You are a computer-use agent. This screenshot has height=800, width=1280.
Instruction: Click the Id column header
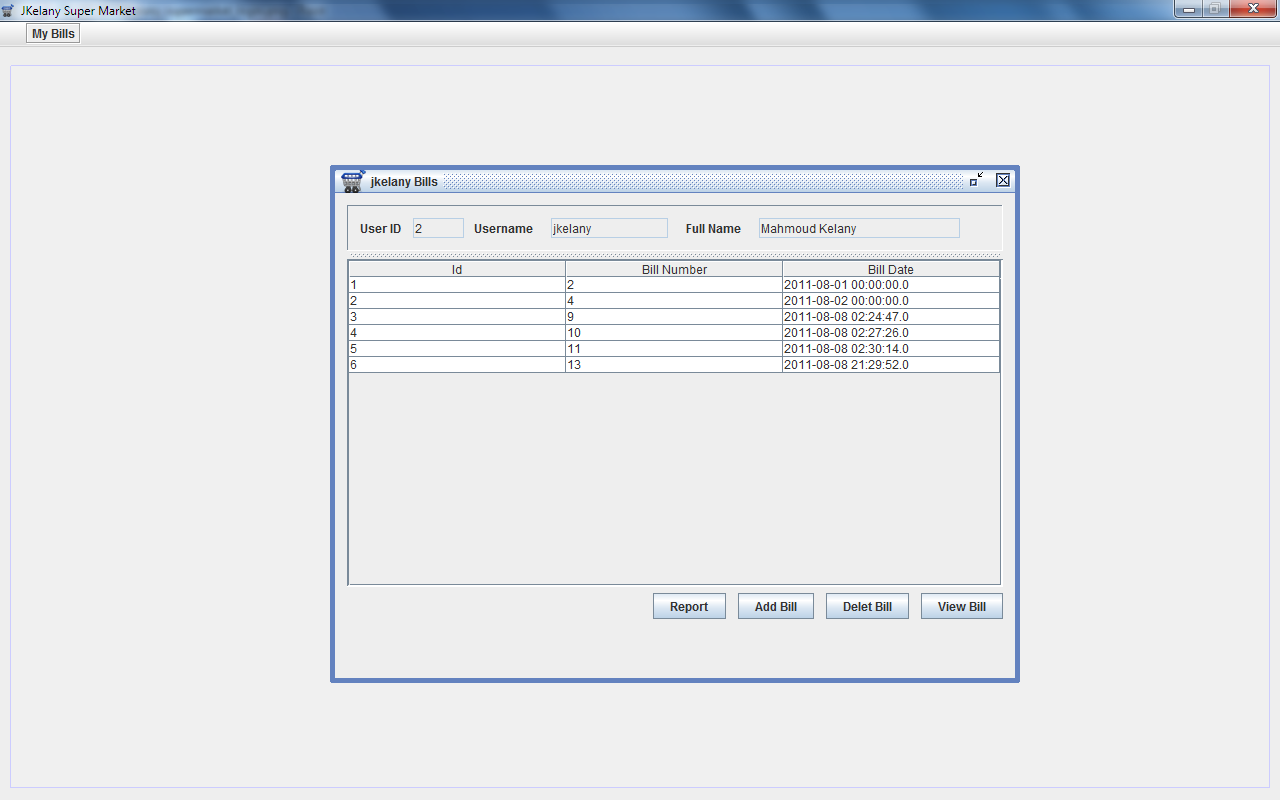[x=457, y=269]
